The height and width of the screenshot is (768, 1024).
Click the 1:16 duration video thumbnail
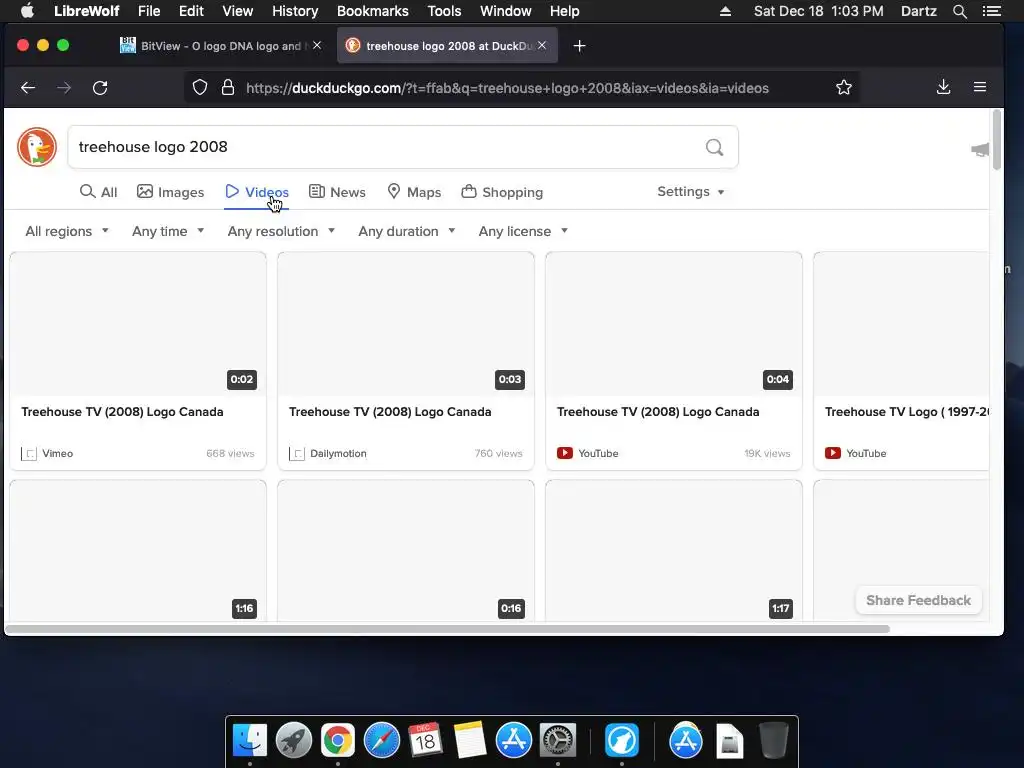click(138, 550)
